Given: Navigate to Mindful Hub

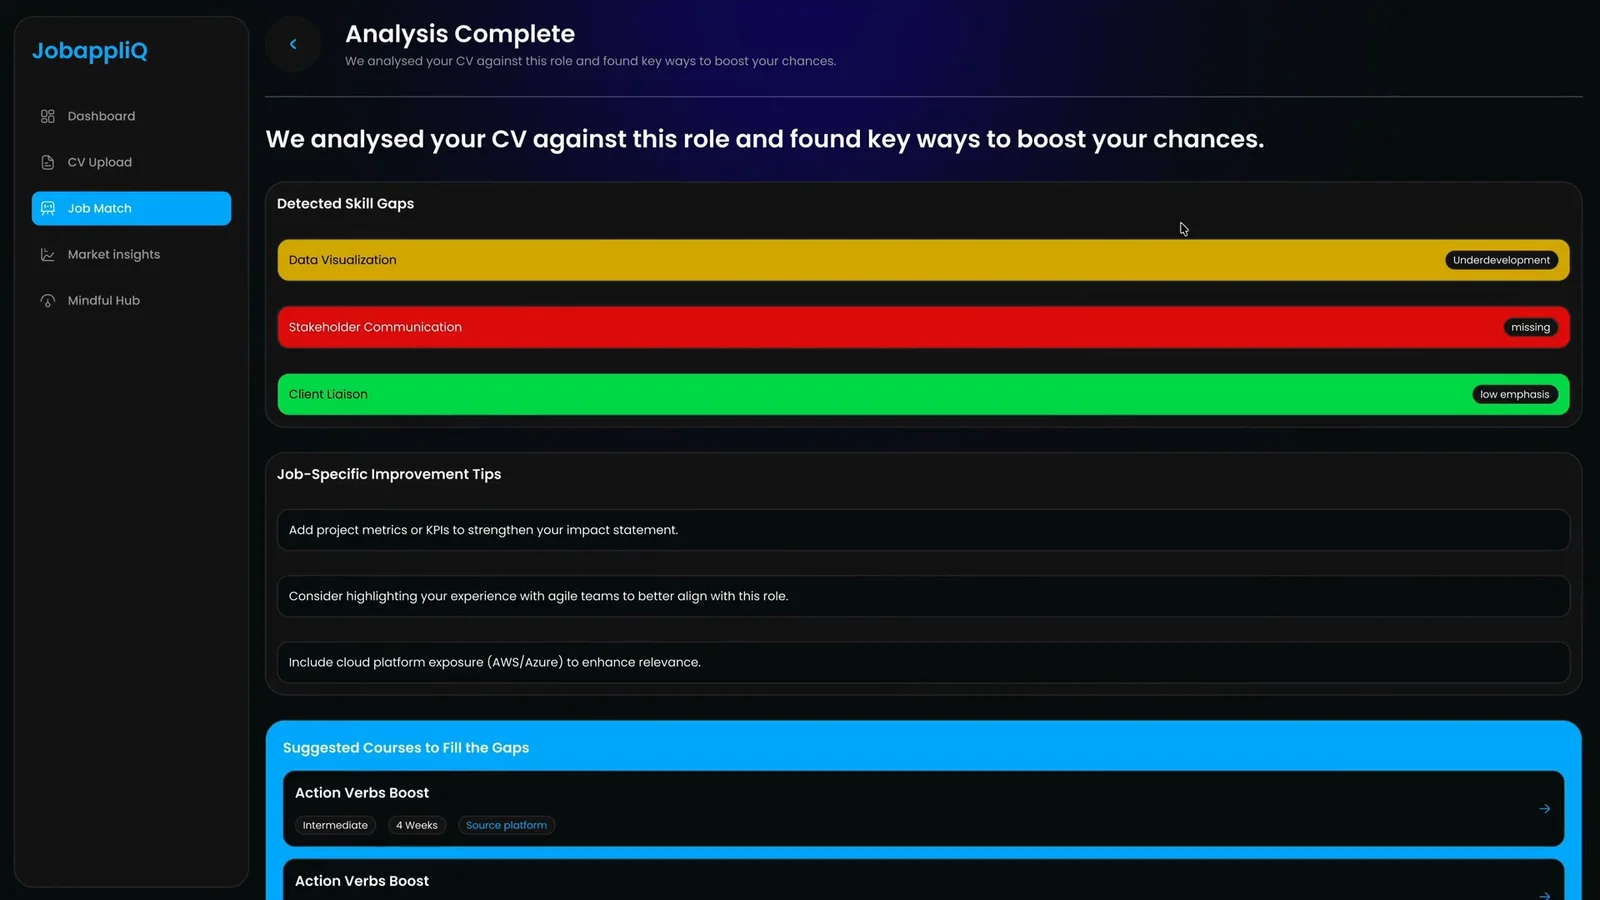Looking at the screenshot, I should tap(131, 300).
